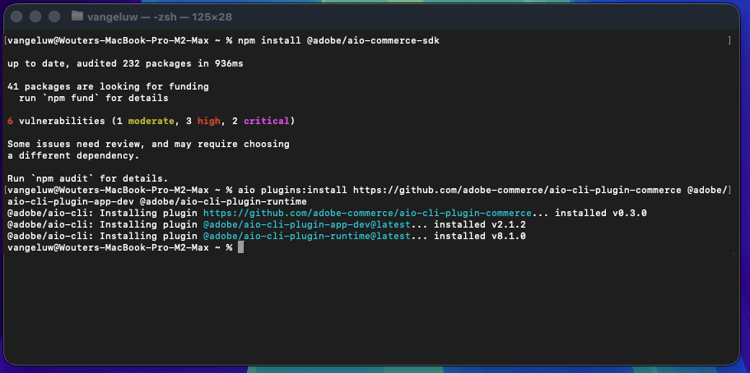The image size is (750, 373).
Task: Click the window title 'vangeluw — -zsh — 125×28'
Action: click(x=159, y=17)
